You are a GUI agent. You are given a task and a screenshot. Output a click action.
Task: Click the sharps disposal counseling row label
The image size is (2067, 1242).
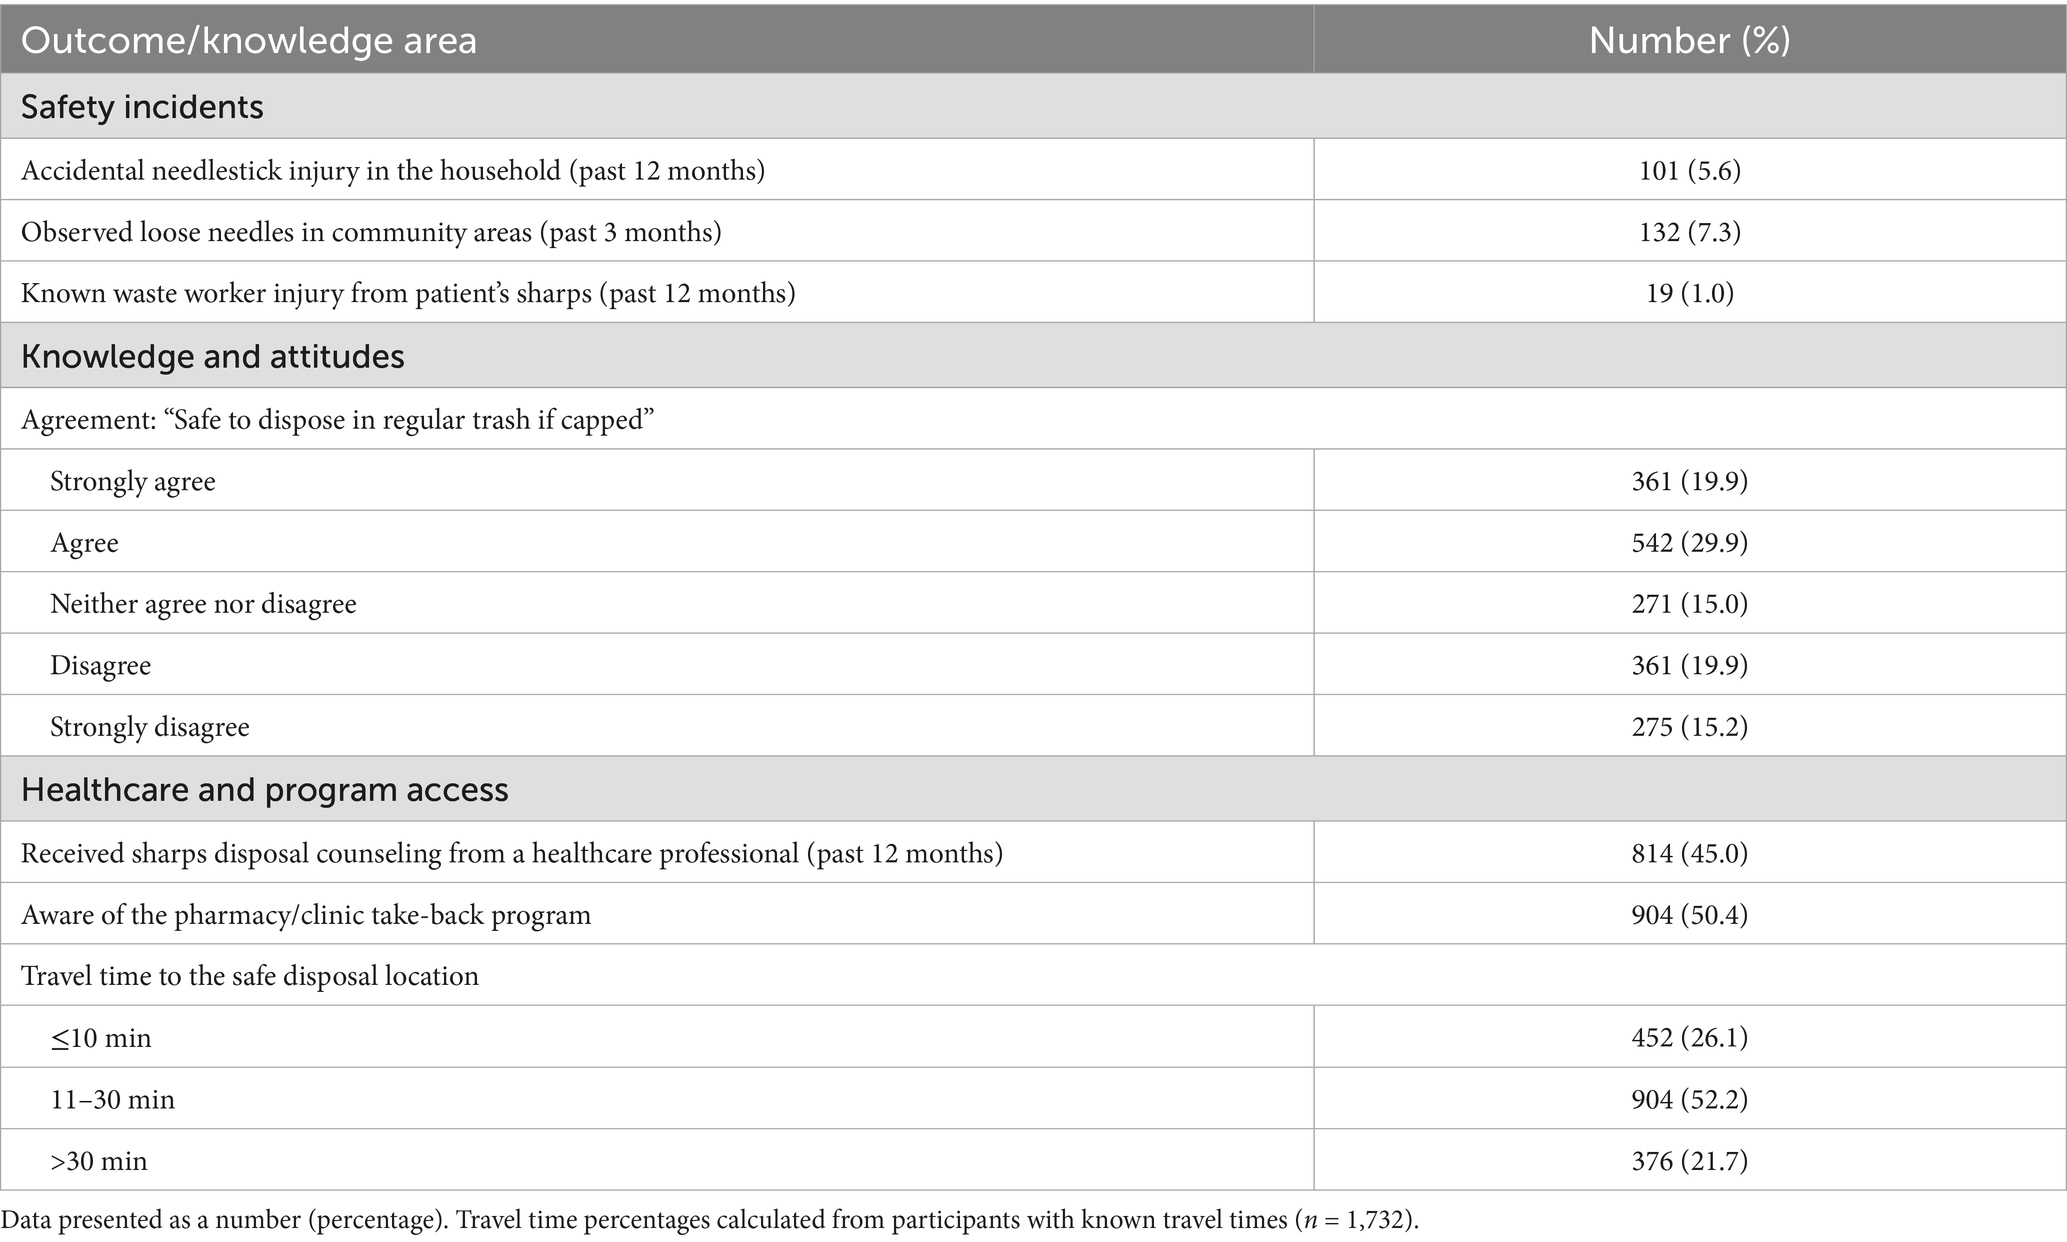[511, 853]
